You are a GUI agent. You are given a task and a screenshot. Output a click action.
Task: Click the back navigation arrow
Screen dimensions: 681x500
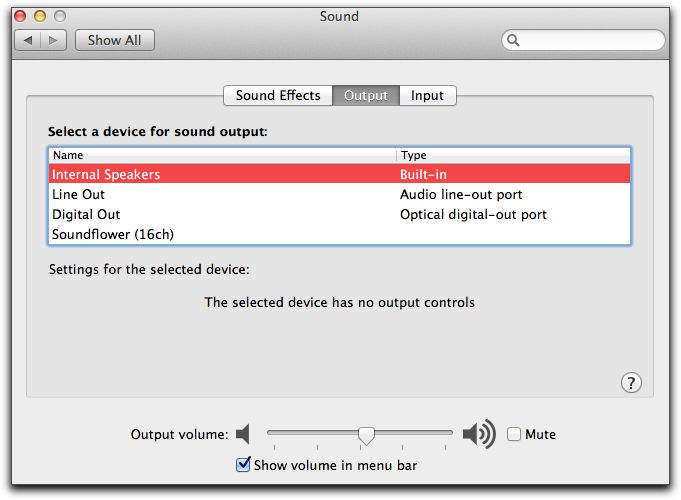click(28, 40)
